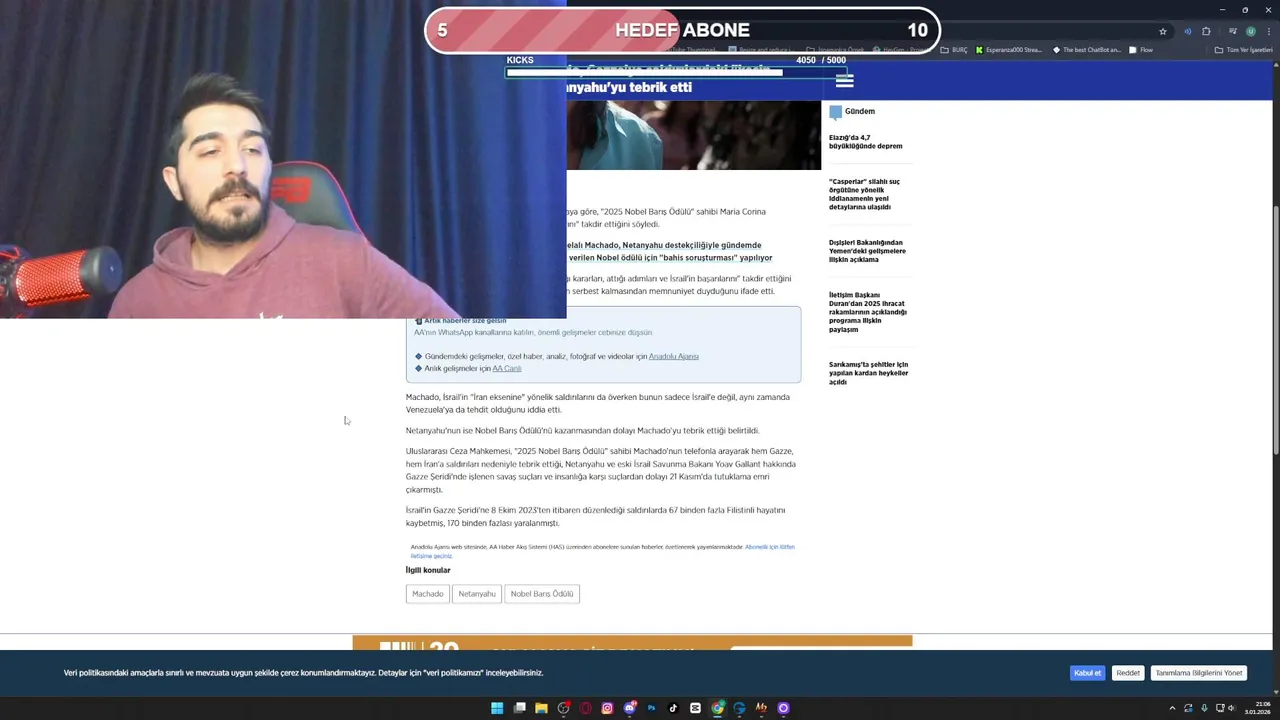Click the Gündem section heading

859,111
